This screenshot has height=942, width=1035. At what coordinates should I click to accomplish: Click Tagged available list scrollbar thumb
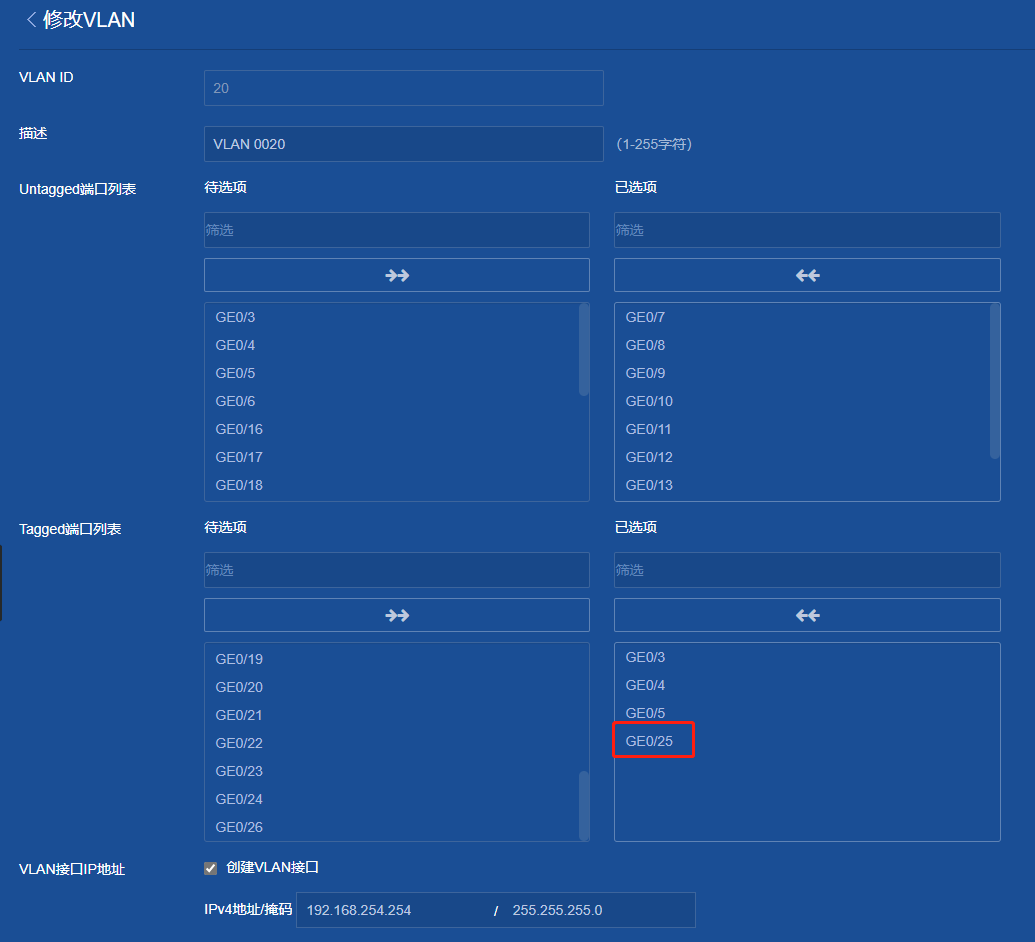tap(584, 805)
